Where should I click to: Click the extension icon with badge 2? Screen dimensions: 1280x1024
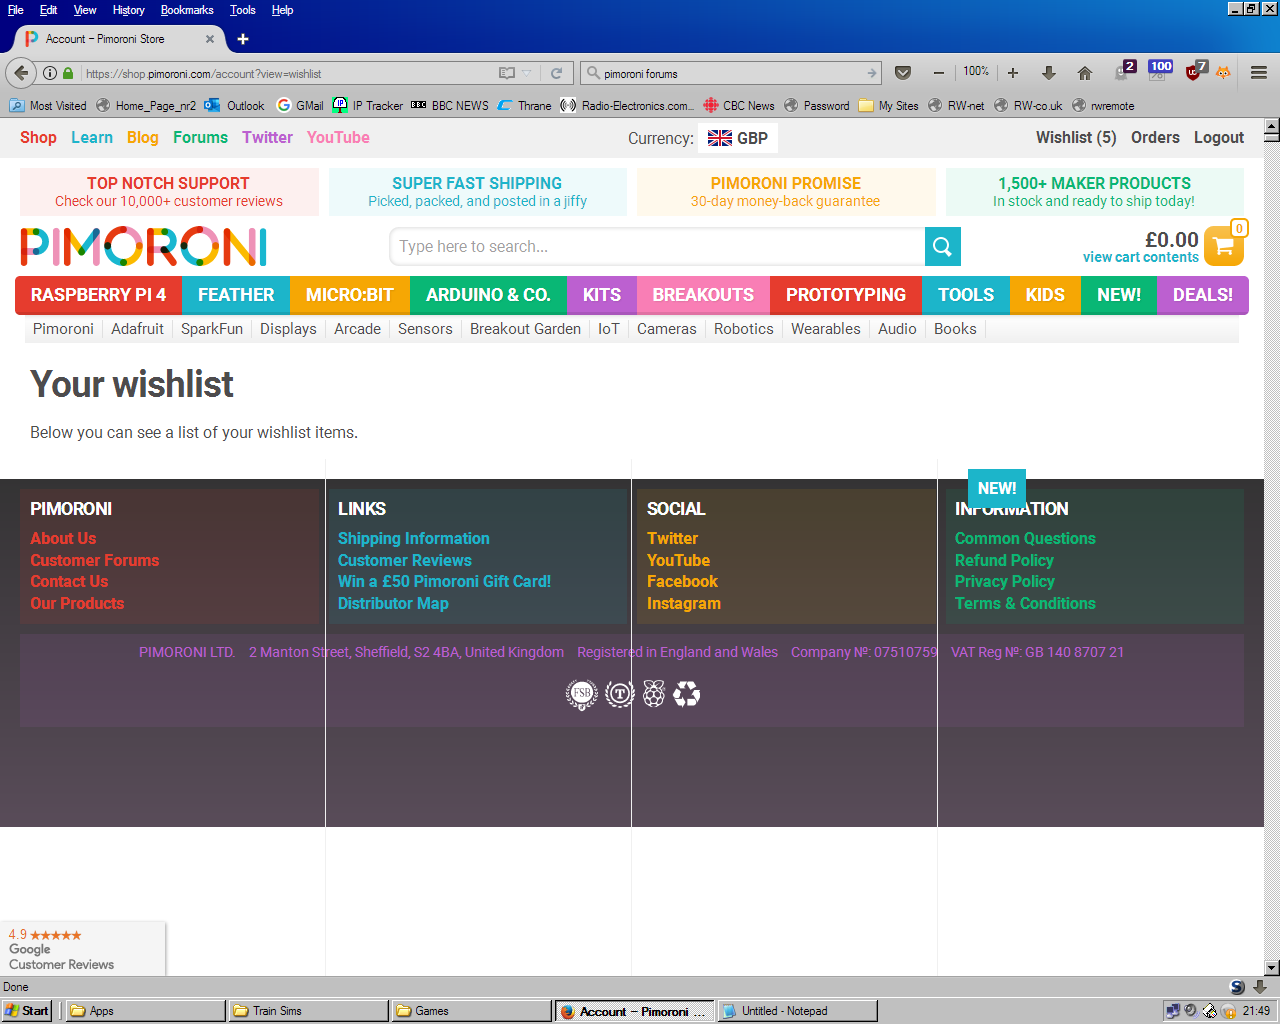[x=1124, y=72]
